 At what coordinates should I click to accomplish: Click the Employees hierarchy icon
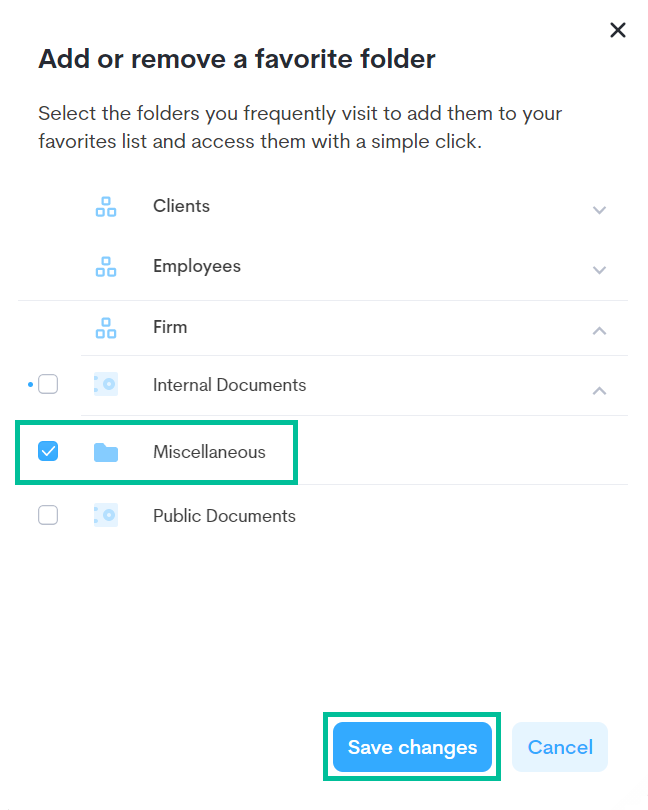pos(106,267)
